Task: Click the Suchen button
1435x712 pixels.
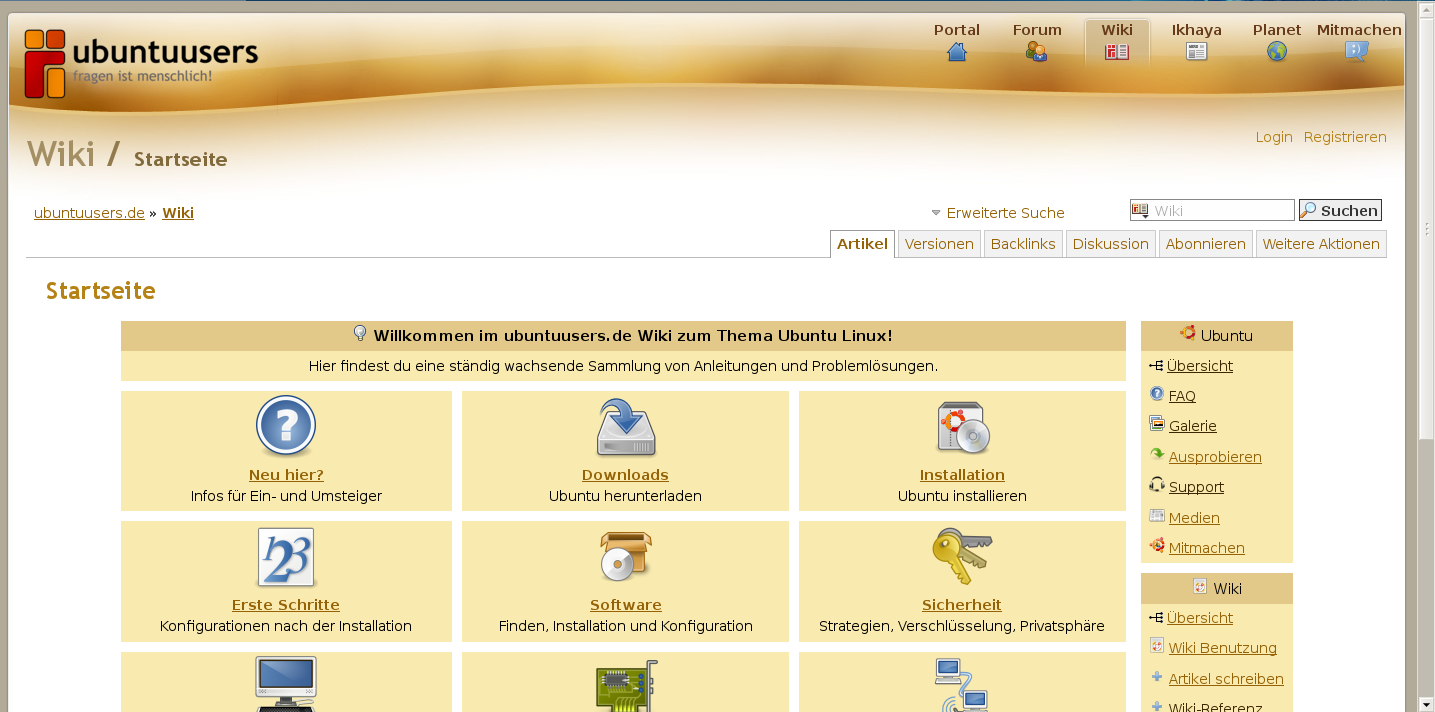Action: [x=1340, y=210]
